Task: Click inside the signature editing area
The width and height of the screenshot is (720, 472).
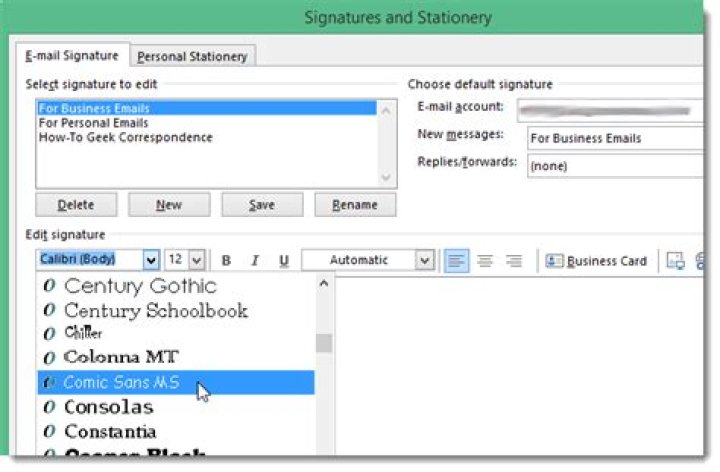Action: (519, 365)
